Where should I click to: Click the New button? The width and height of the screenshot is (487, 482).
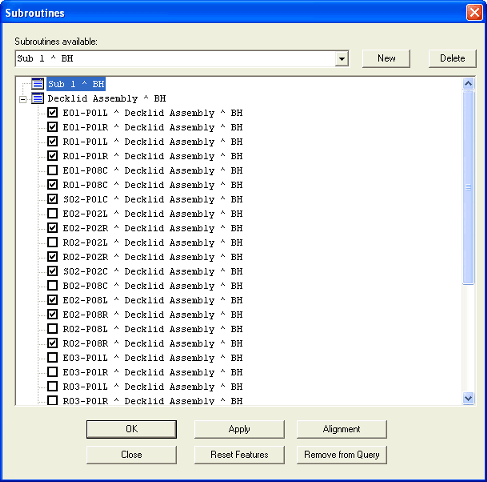coord(386,58)
